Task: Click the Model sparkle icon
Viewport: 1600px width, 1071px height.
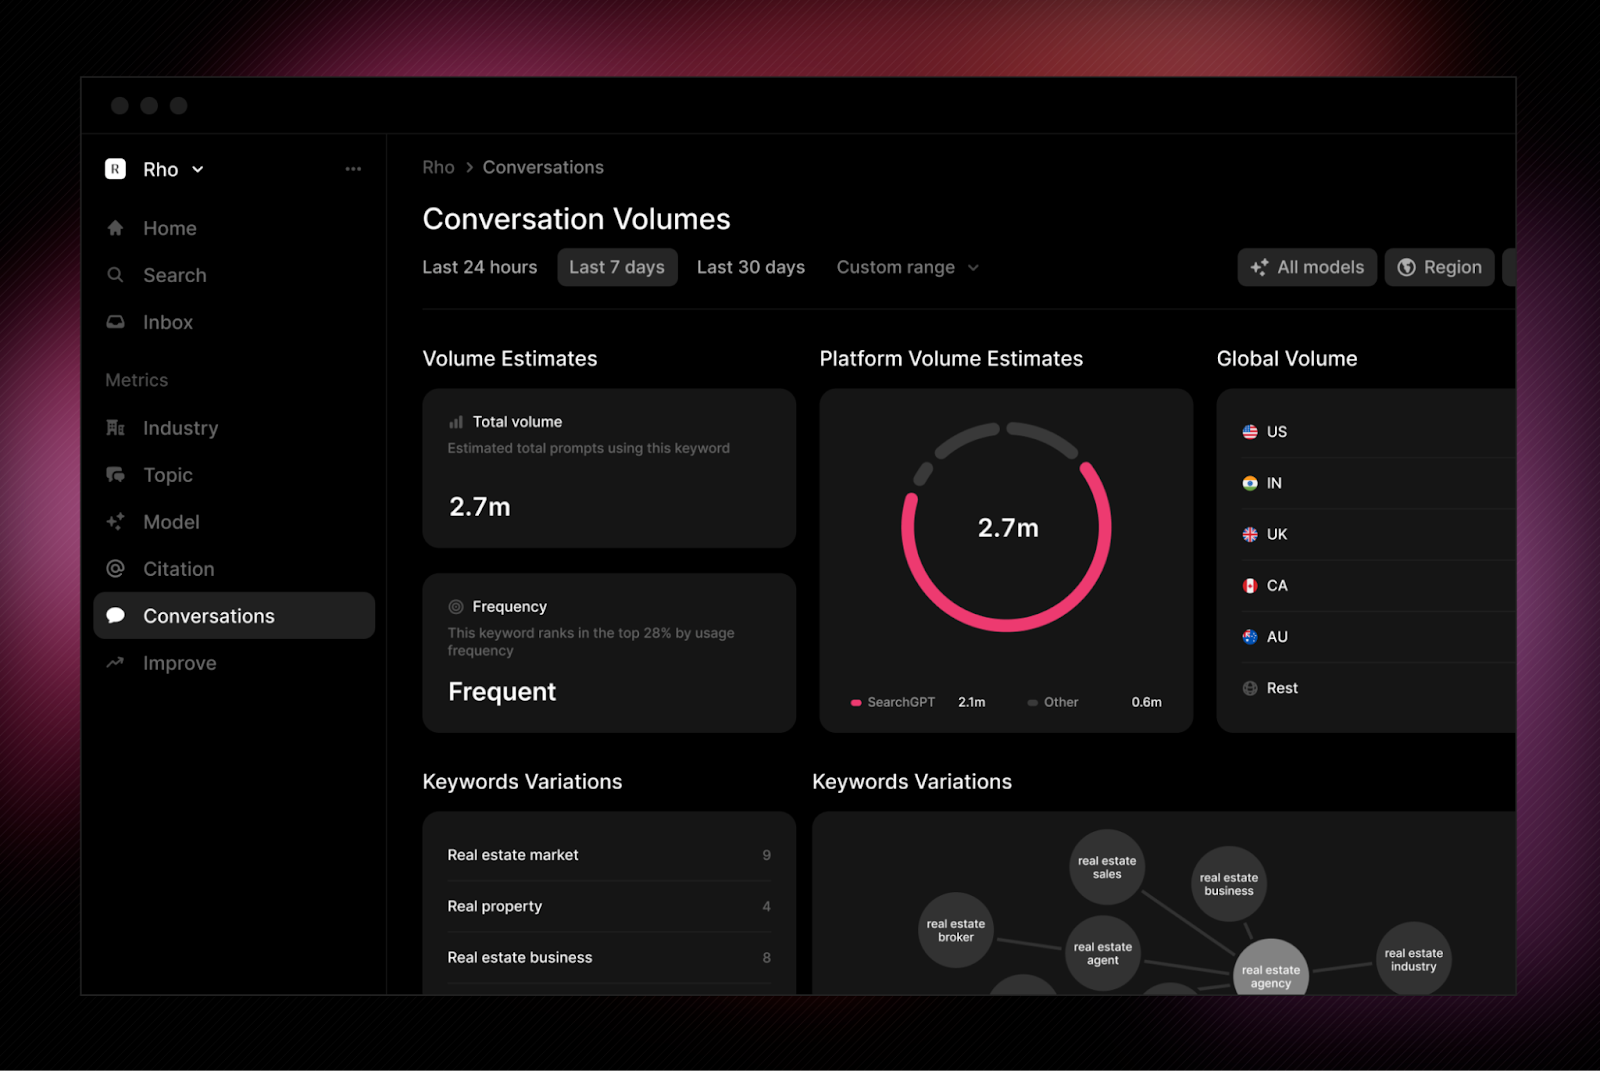Action: pos(116,522)
